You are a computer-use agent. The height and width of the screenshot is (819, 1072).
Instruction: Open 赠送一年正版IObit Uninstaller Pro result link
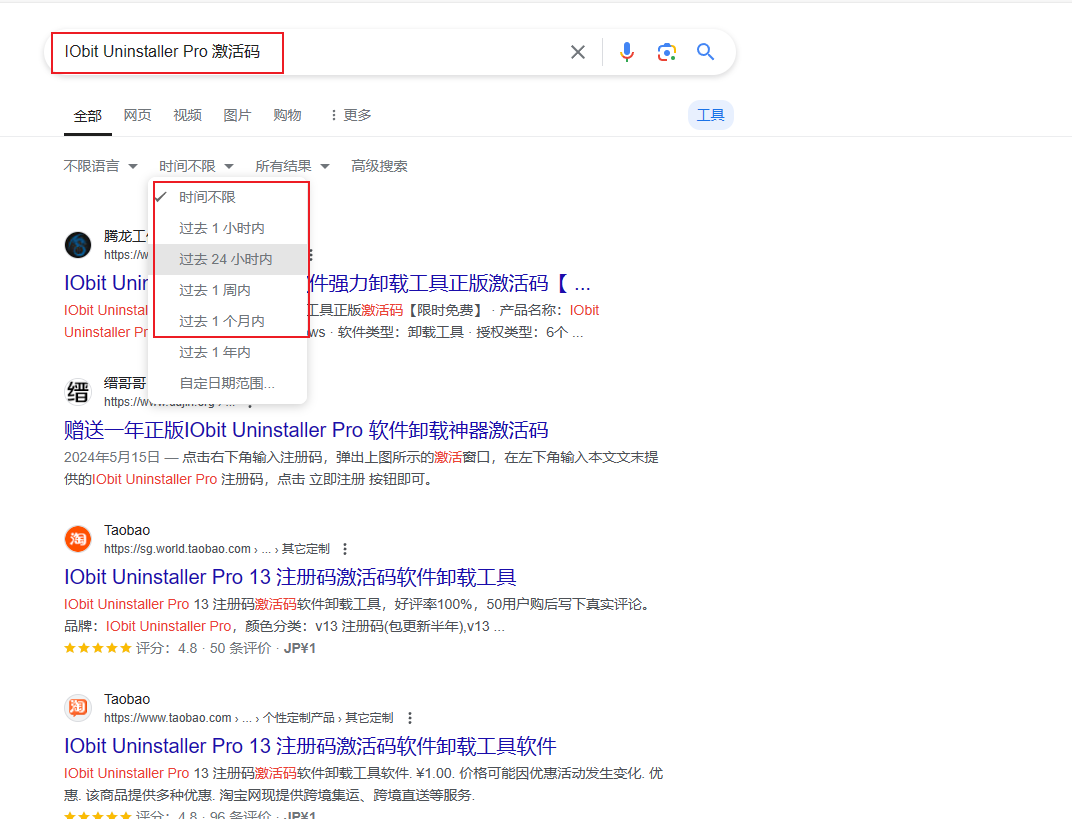pos(306,430)
